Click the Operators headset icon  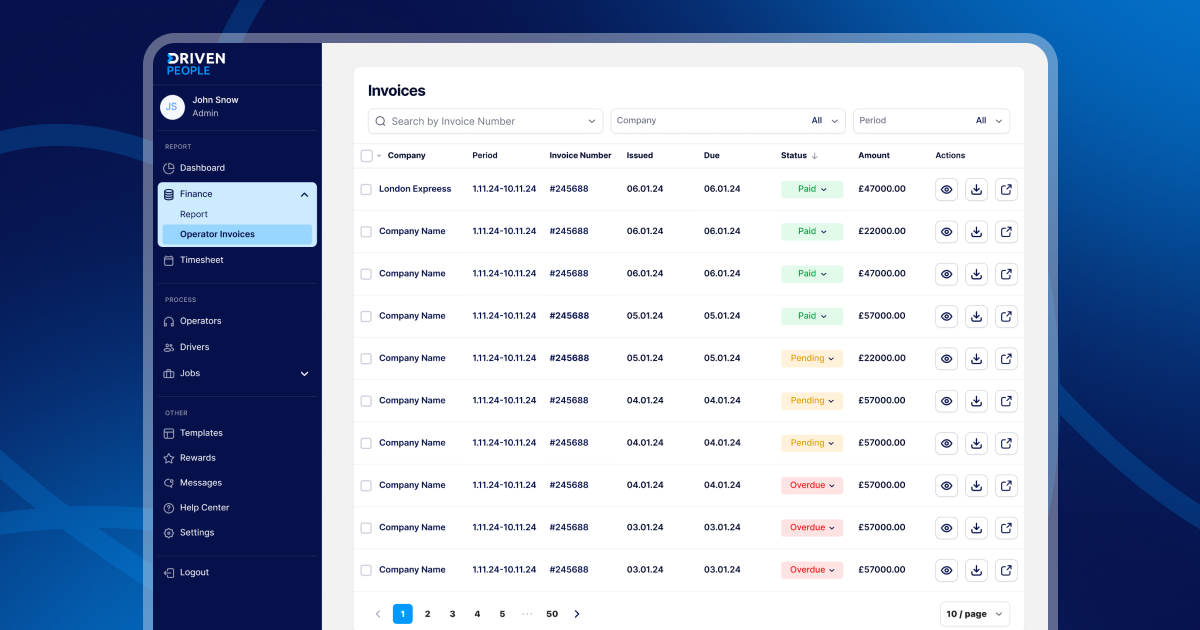pyautogui.click(x=169, y=321)
